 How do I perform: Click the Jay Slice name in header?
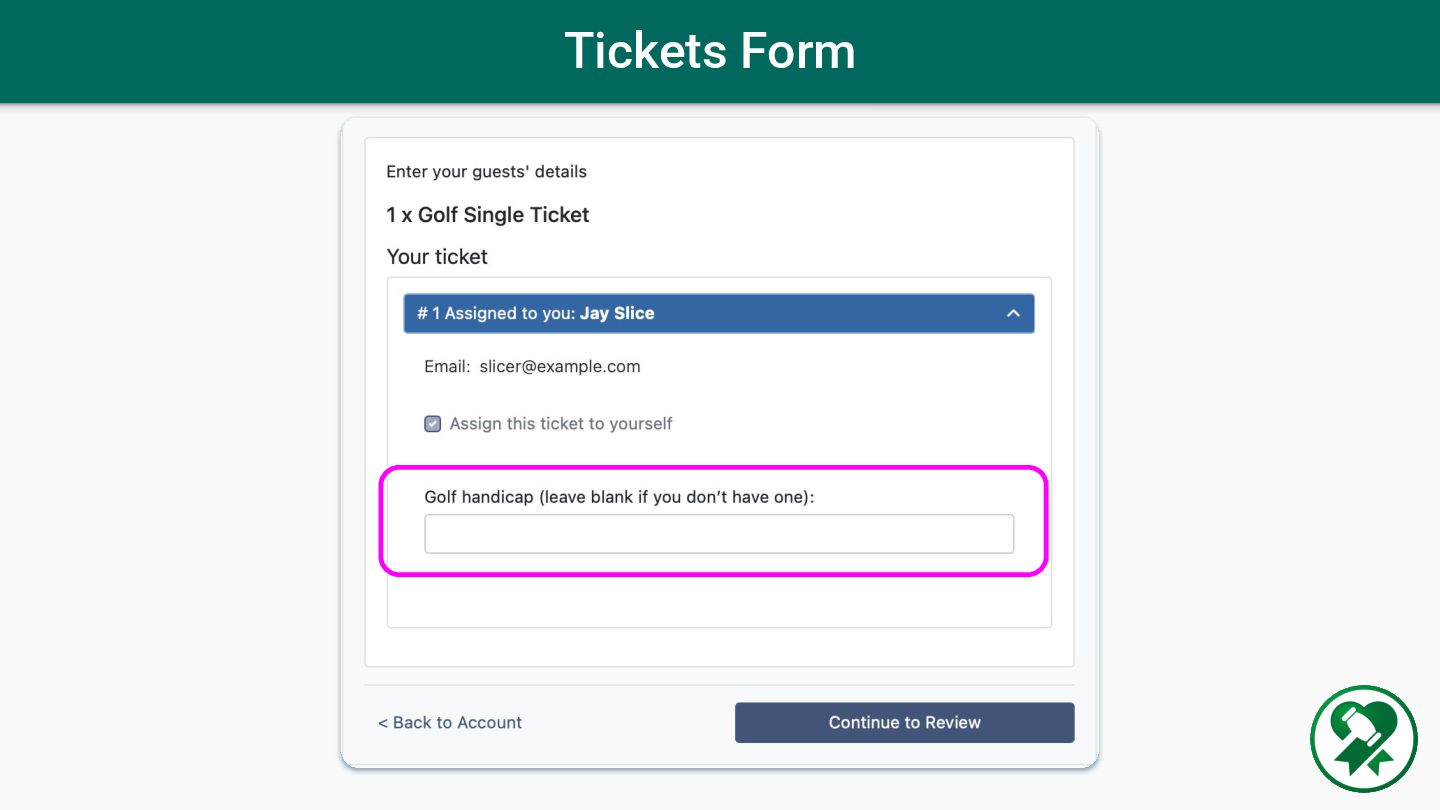tap(617, 313)
